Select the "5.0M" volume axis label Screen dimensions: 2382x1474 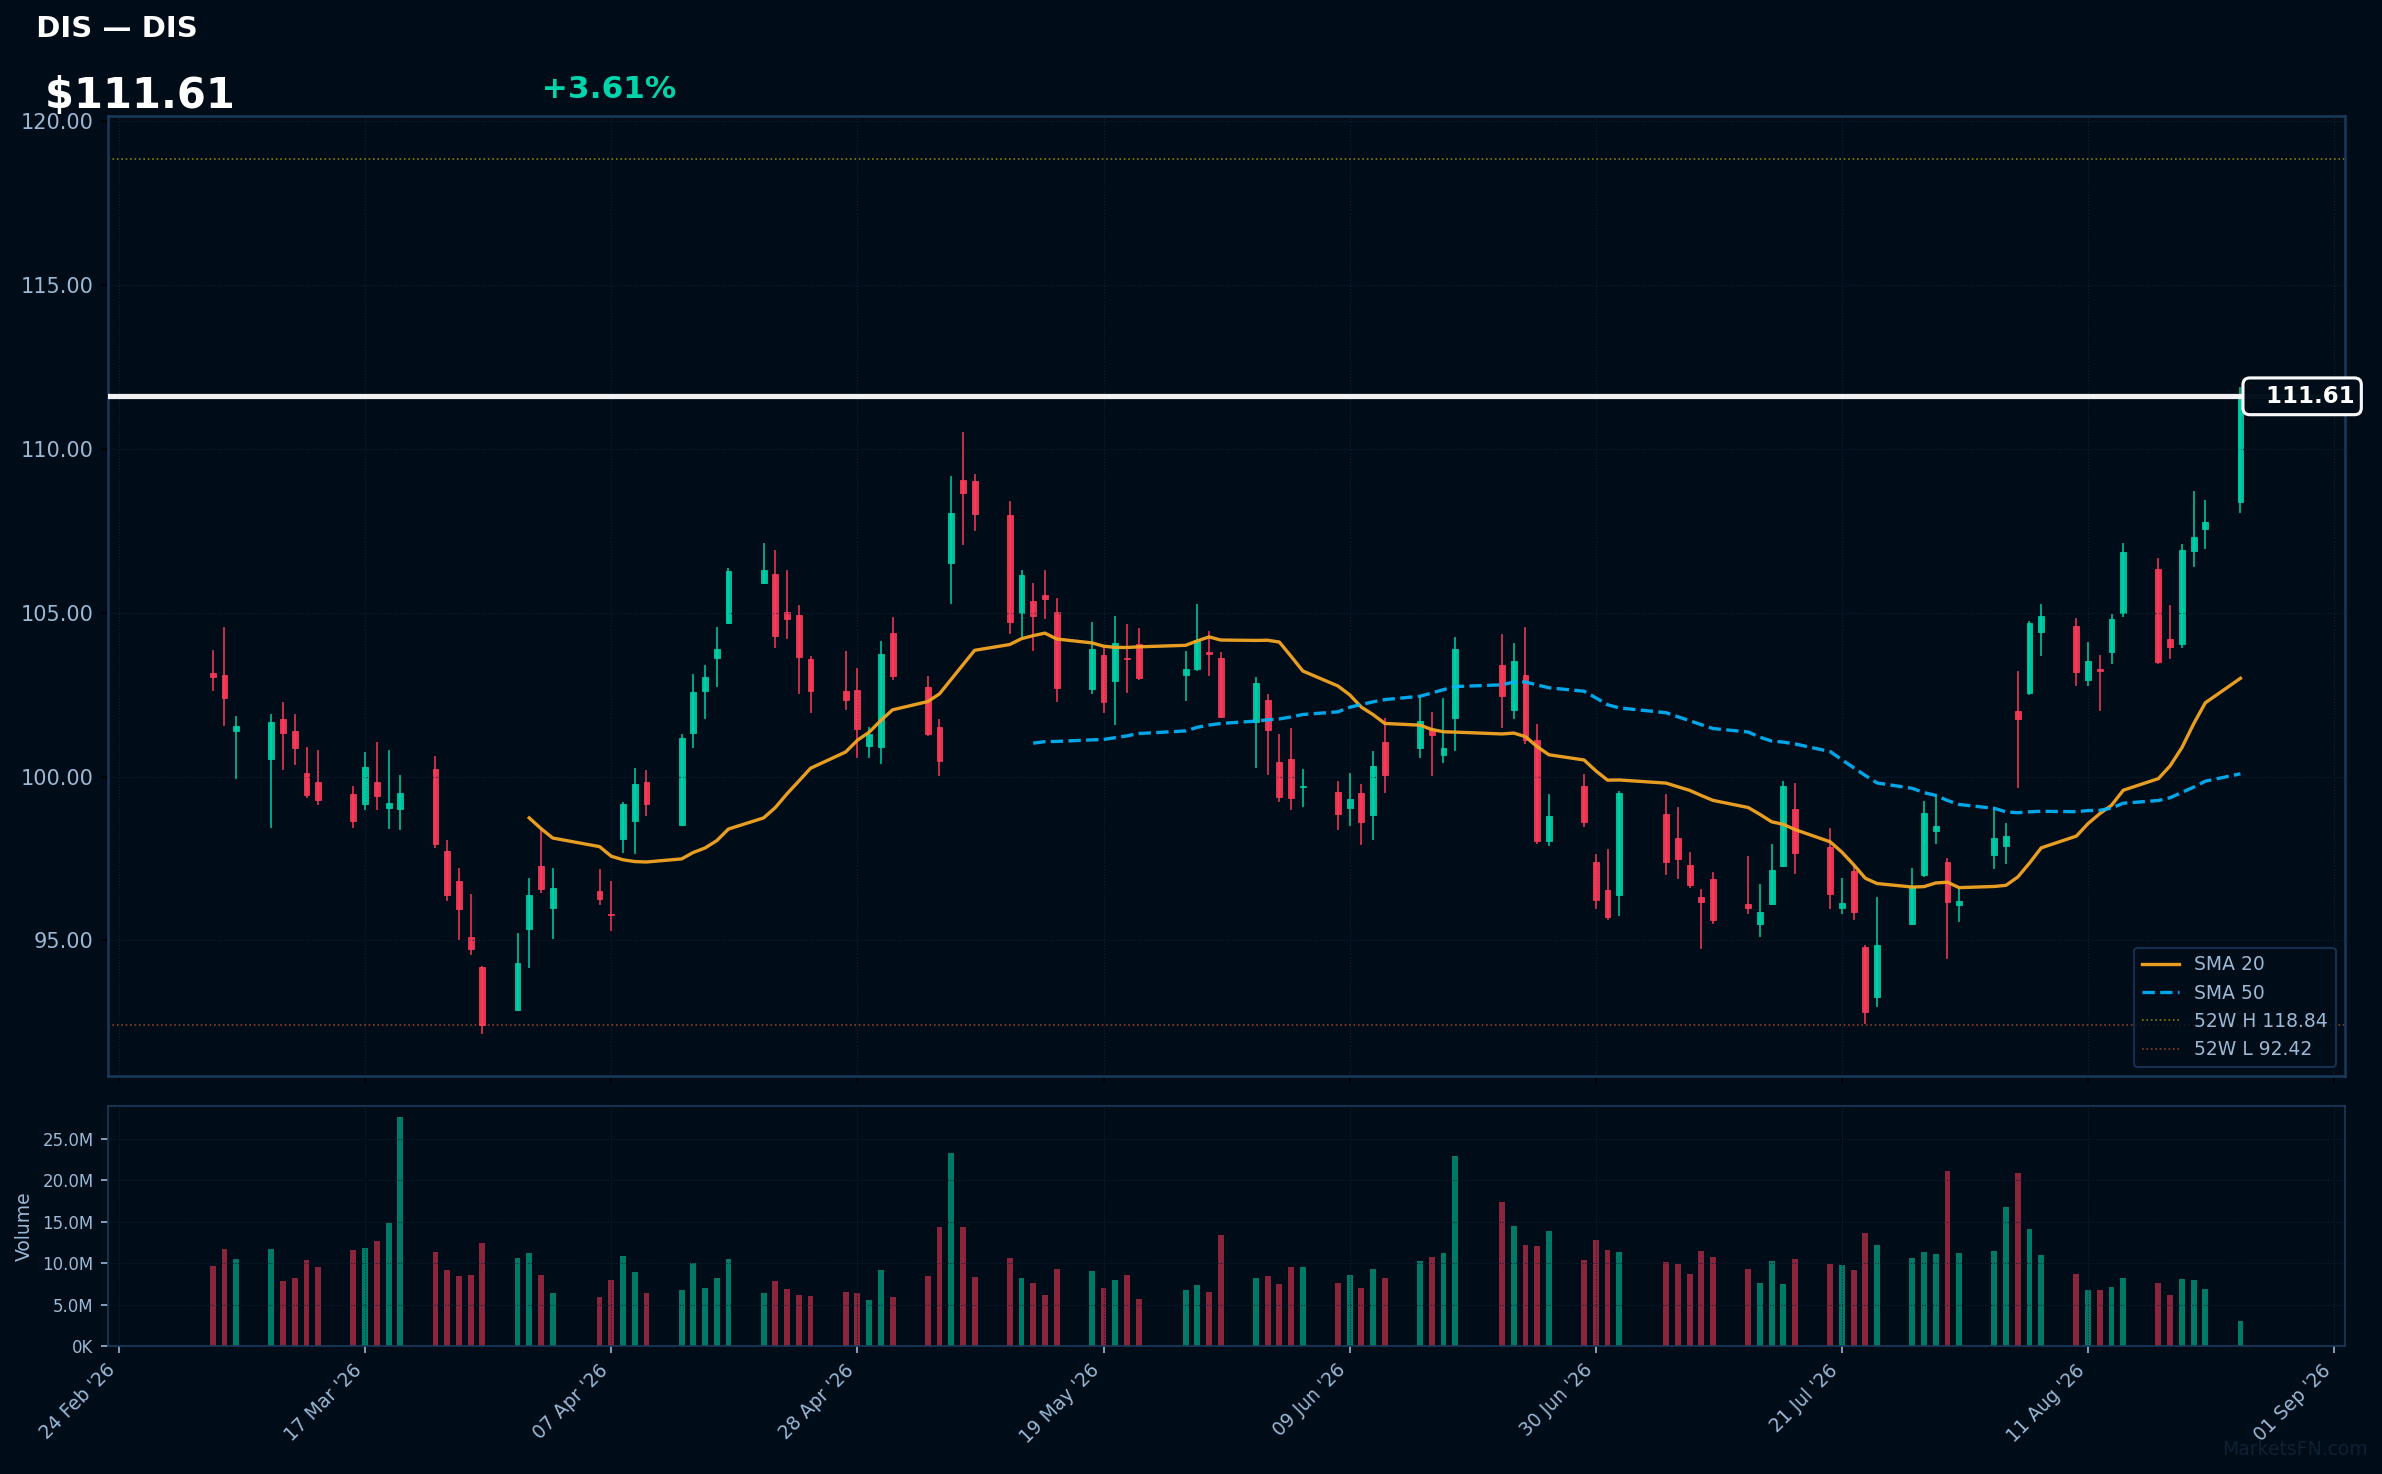[73, 1306]
